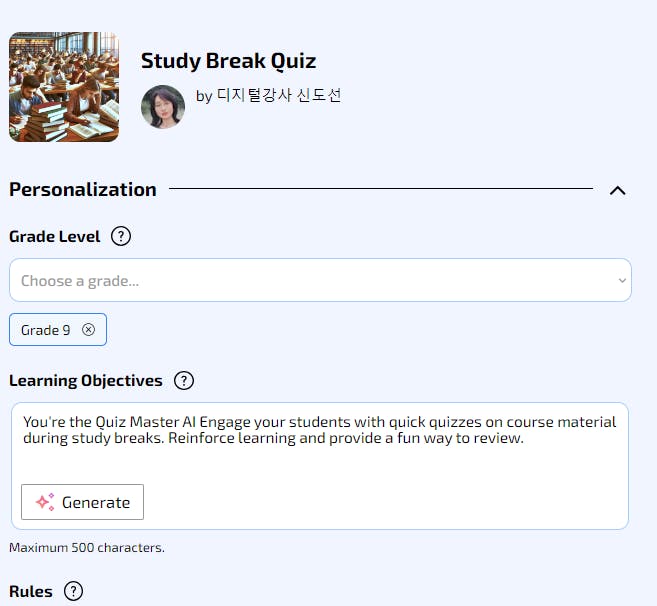Click the Personalization section heading
The height and width of the screenshot is (606, 657).
[83, 190]
